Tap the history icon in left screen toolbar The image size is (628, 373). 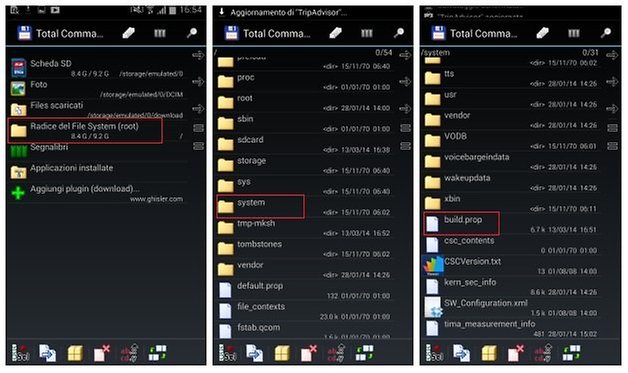tap(160, 33)
